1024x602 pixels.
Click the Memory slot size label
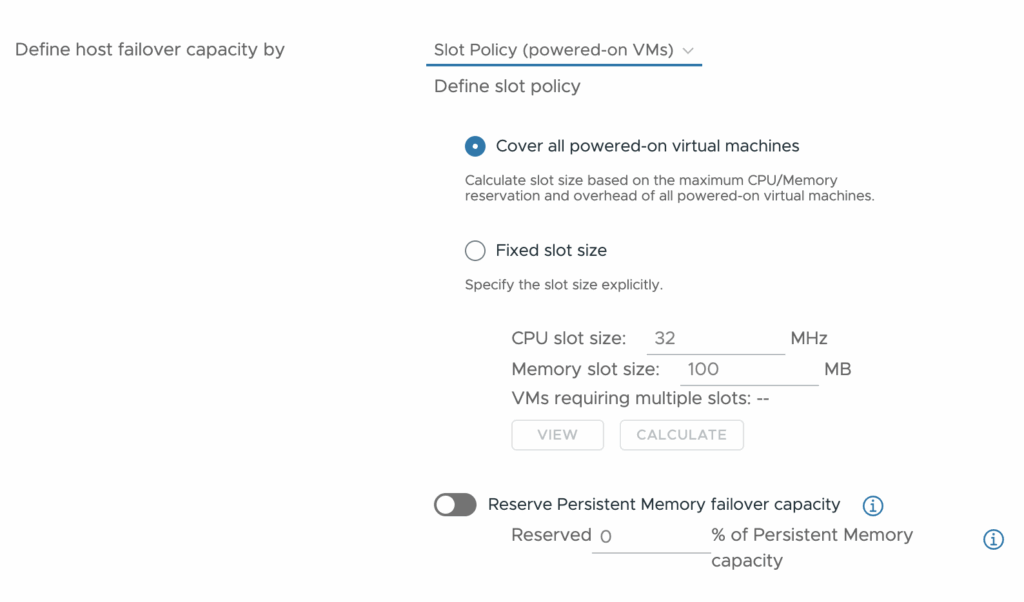(x=585, y=370)
